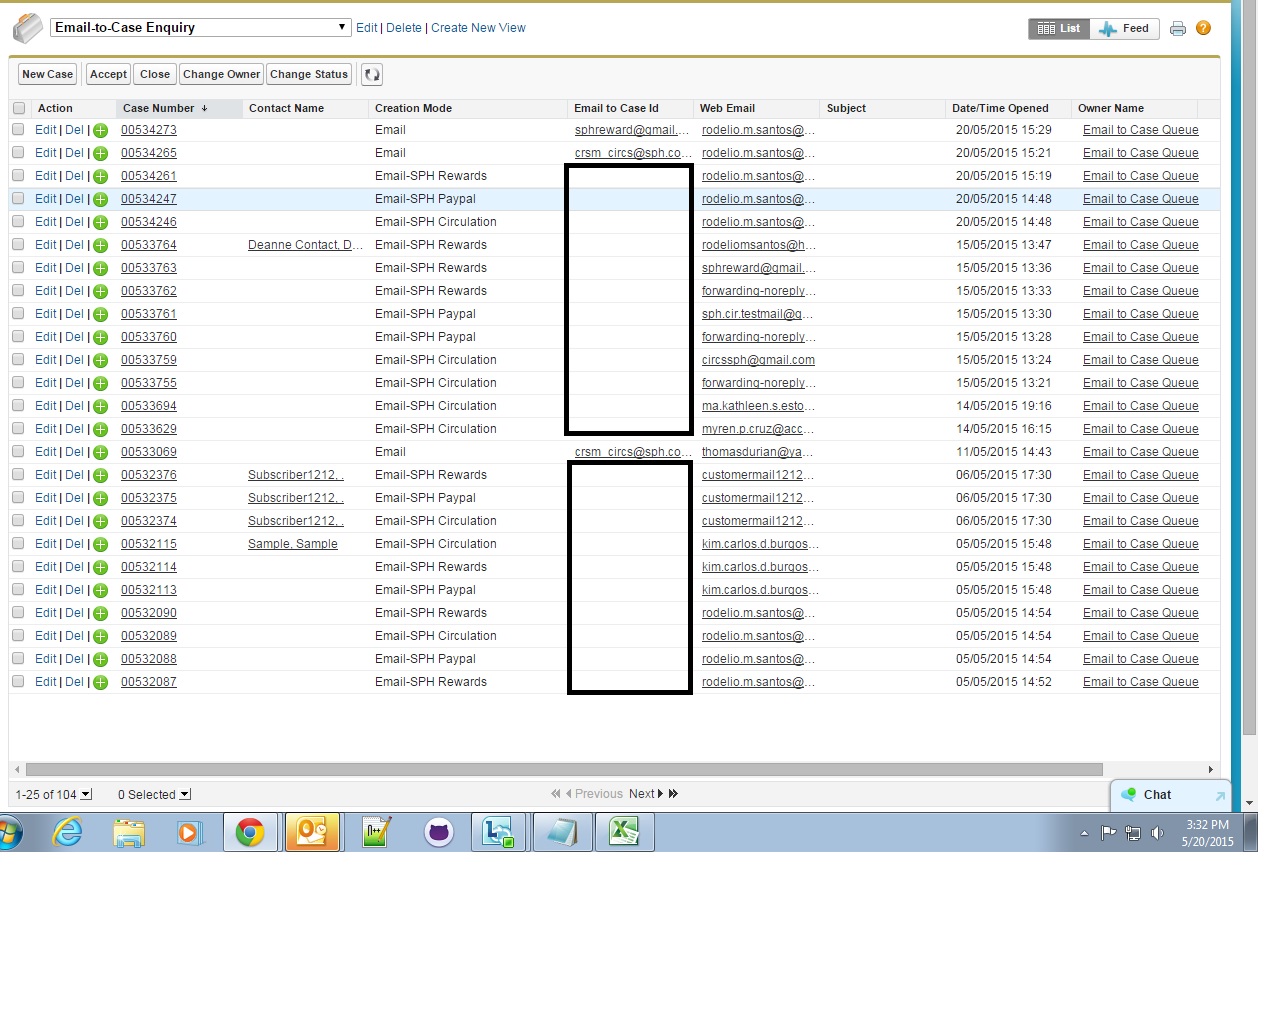Switch to the Feed tab

(x=1125, y=29)
